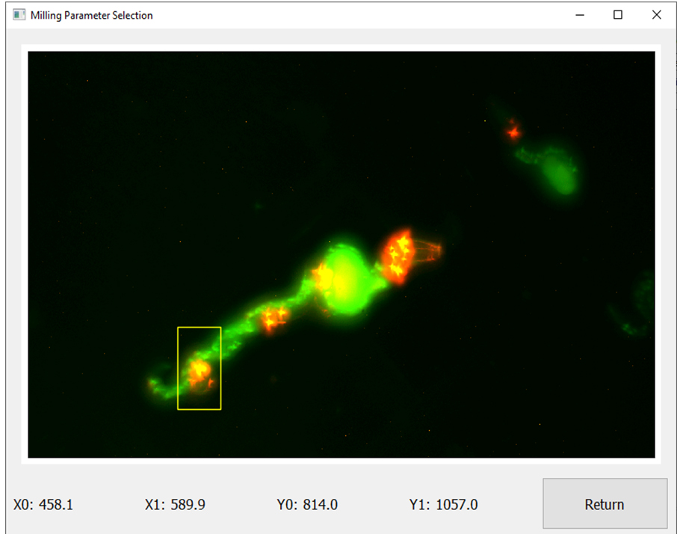Screen dimensions: 680x534
Task: Click the large orange cluster beside green cell
Action: [x=397, y=256]
